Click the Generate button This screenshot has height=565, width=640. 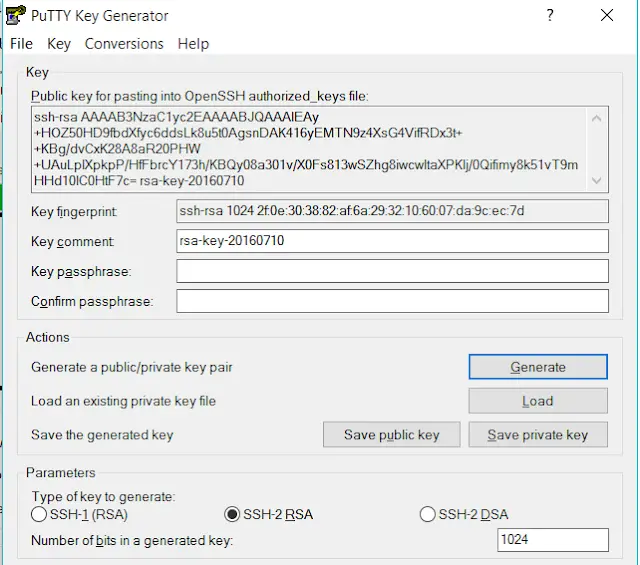pos(538,367)
